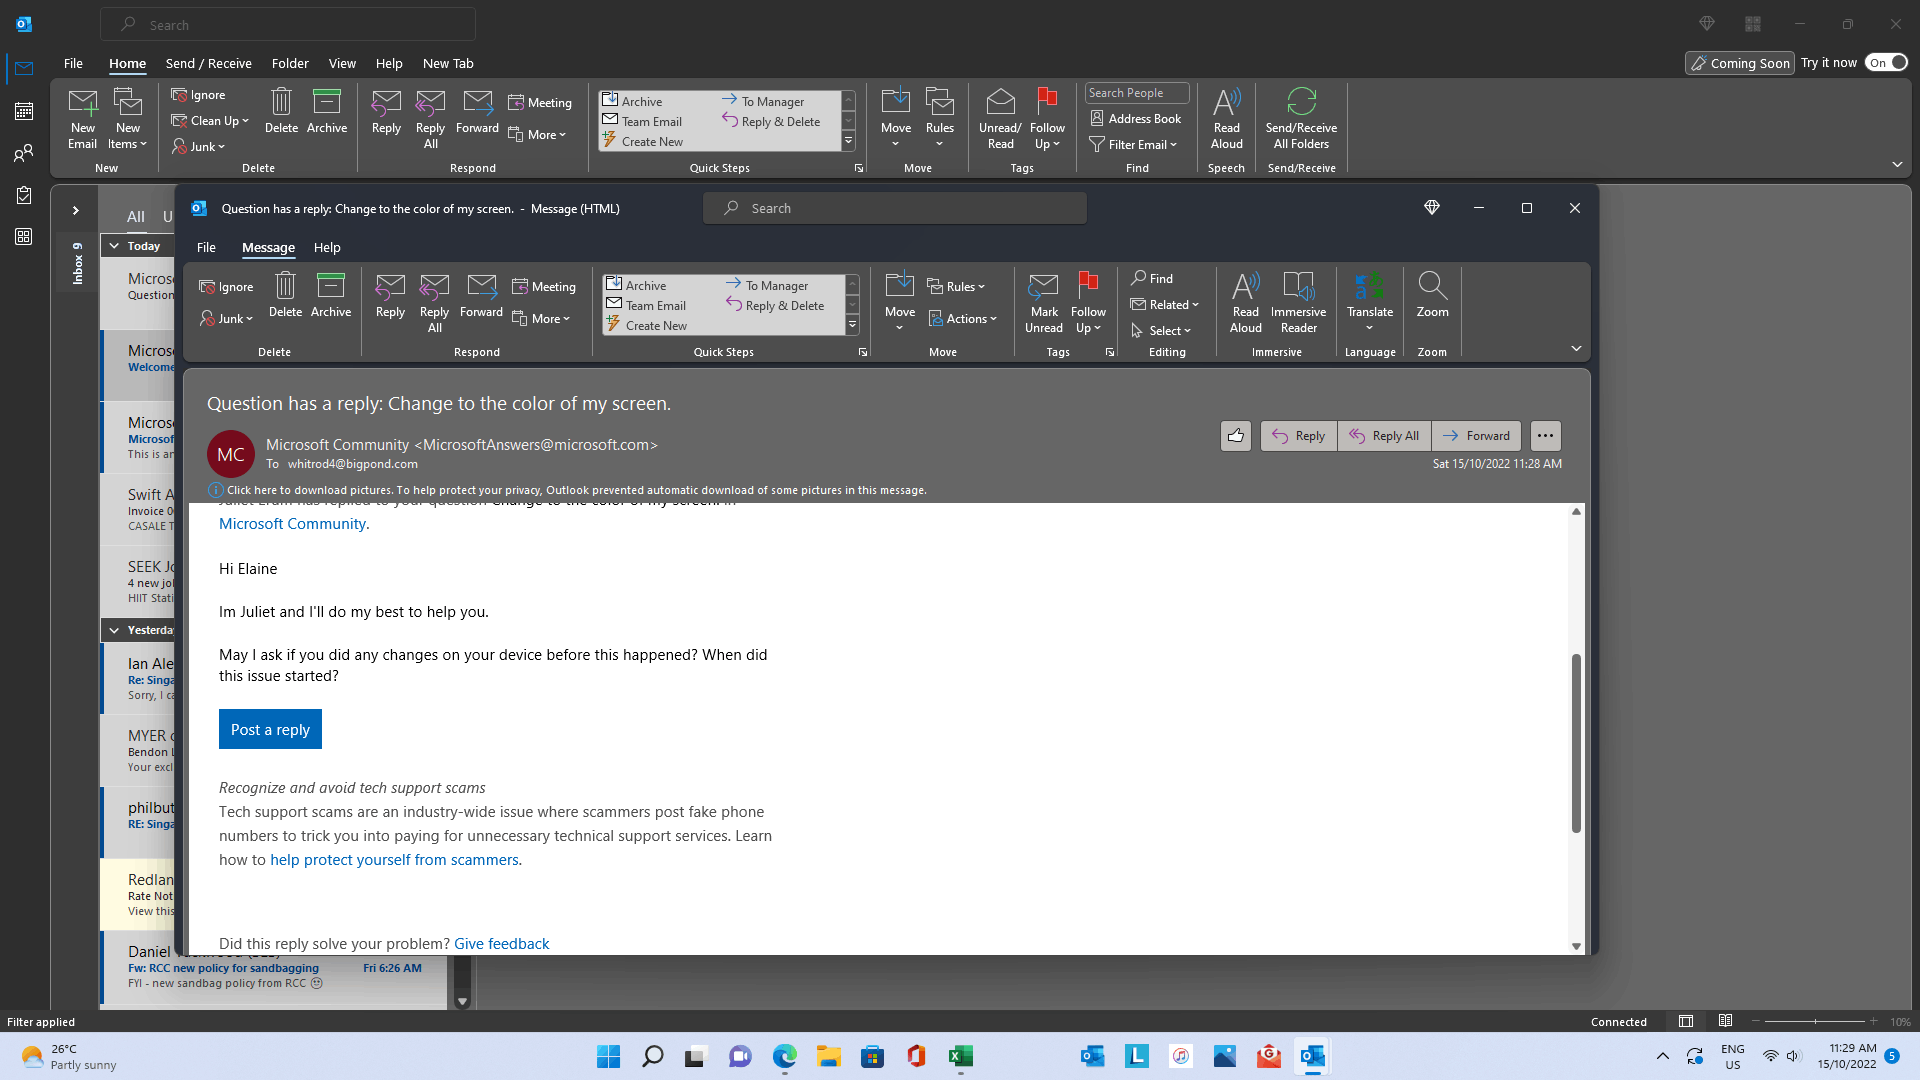
Task: Click the Translate icon in message ribbon
Action: pos(1370,301)
